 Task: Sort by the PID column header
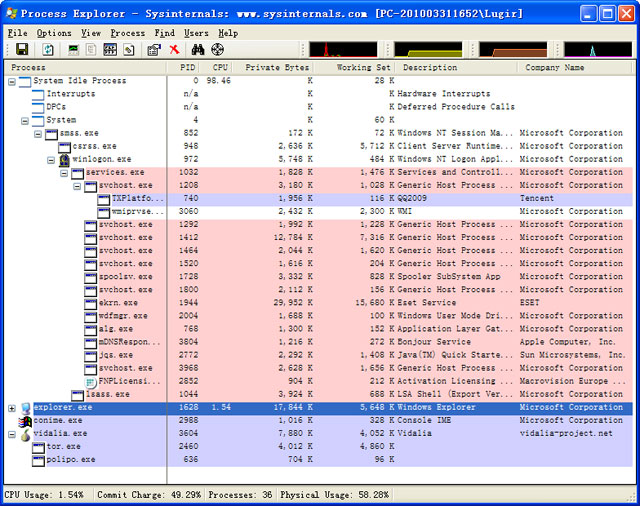tap(182, 67)
